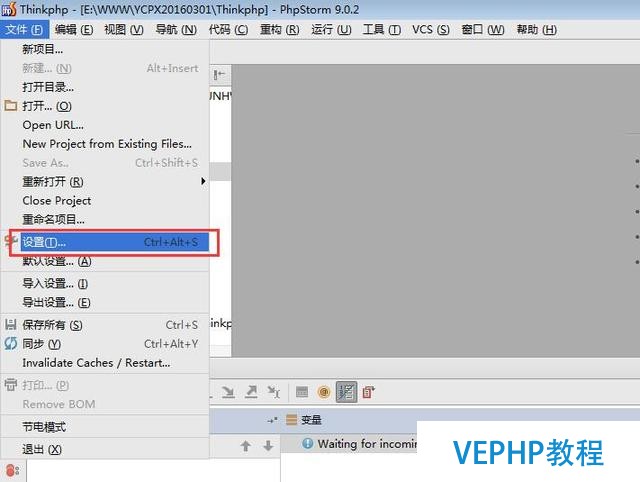Viewport: 640px width, 482px height.
Task: Select New Project from Existing Files...
Action: (x=105, y=144)
